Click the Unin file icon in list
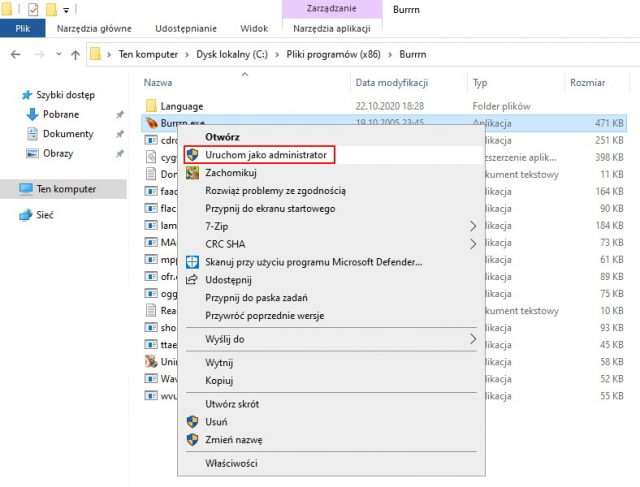 tap(151, 361)
